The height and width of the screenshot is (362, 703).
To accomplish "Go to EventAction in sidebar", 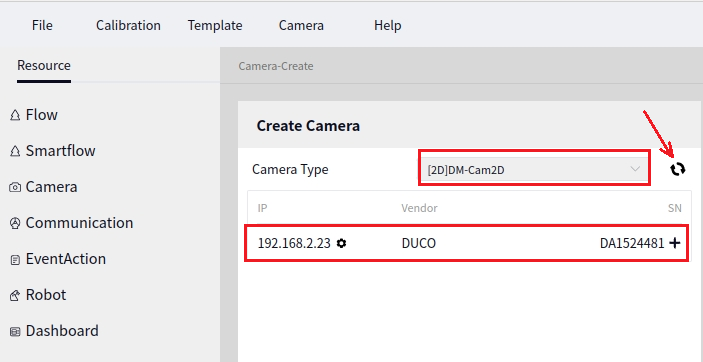I will pos(66,259).
